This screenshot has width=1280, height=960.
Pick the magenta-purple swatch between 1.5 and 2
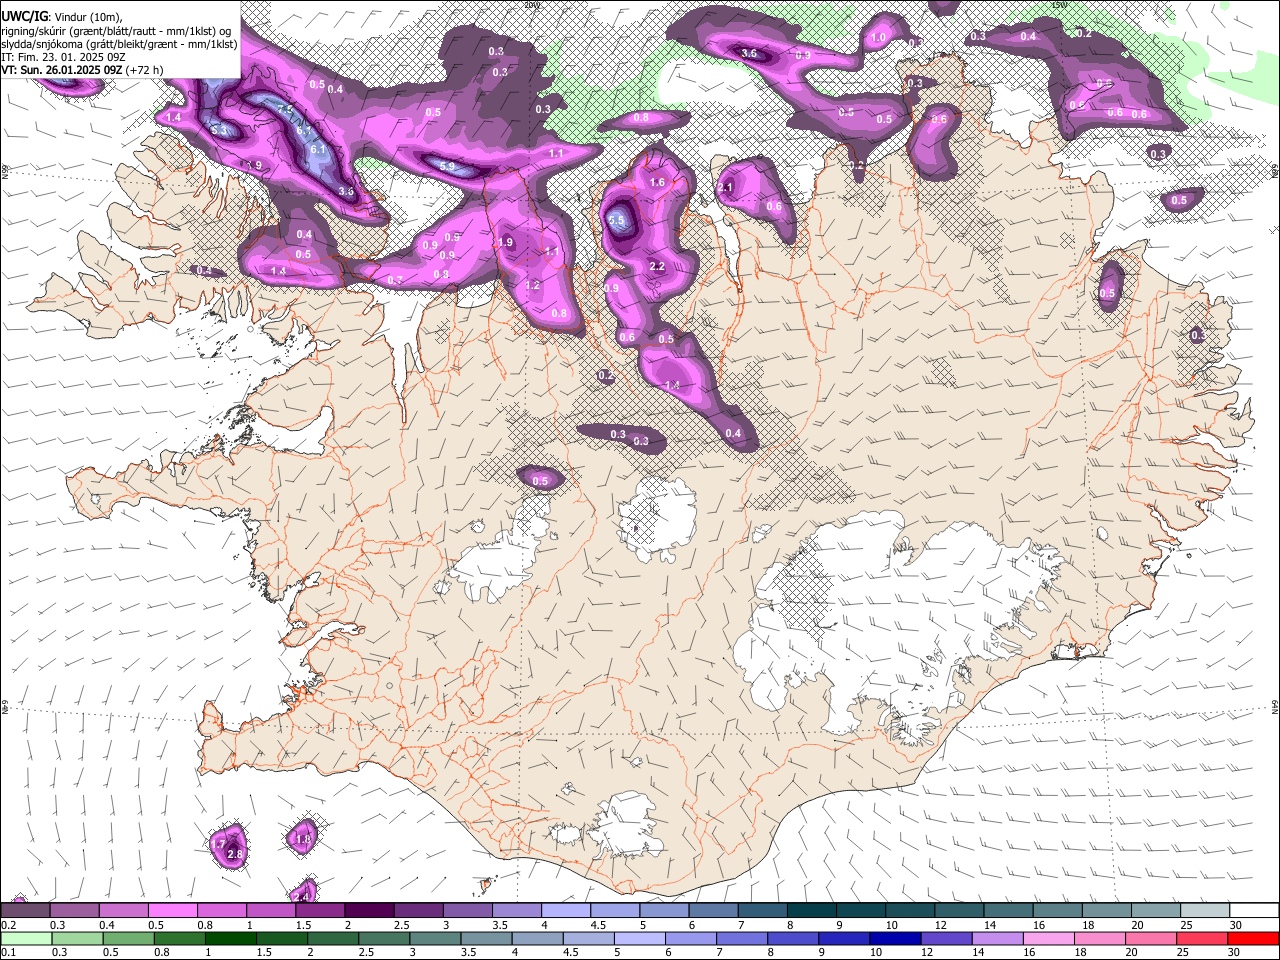tap(319, 910)
